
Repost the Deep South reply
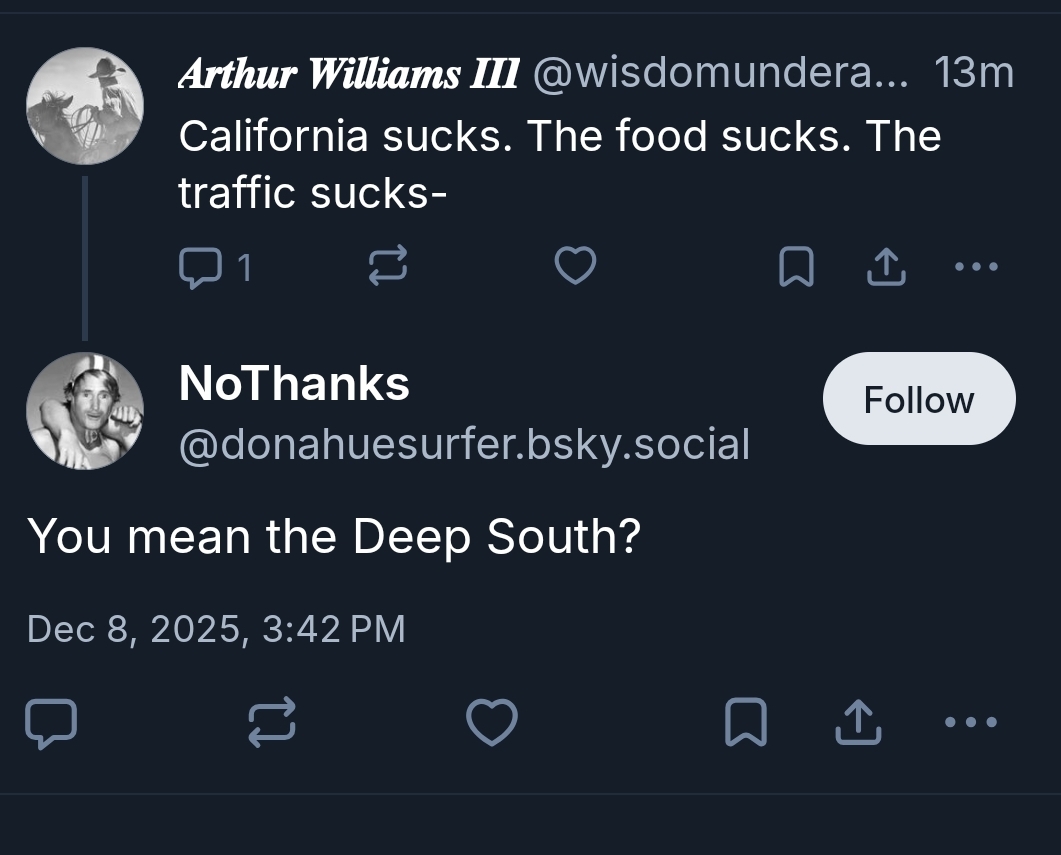pyautogui.click(x=272, y=723)
